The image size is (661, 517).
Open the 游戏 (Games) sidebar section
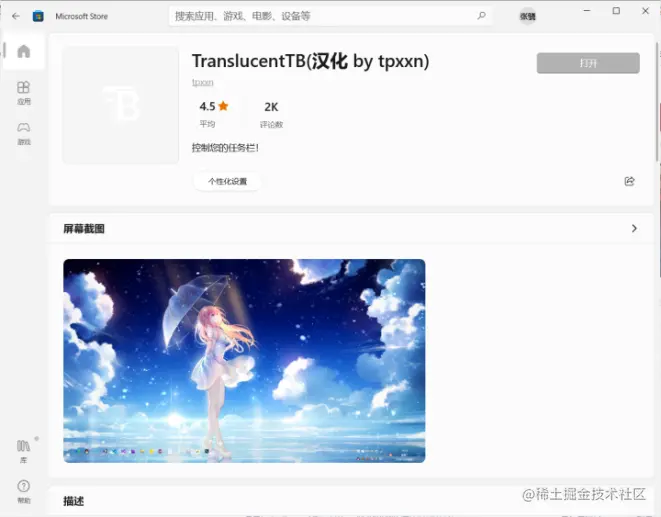(x=24, y=134)
